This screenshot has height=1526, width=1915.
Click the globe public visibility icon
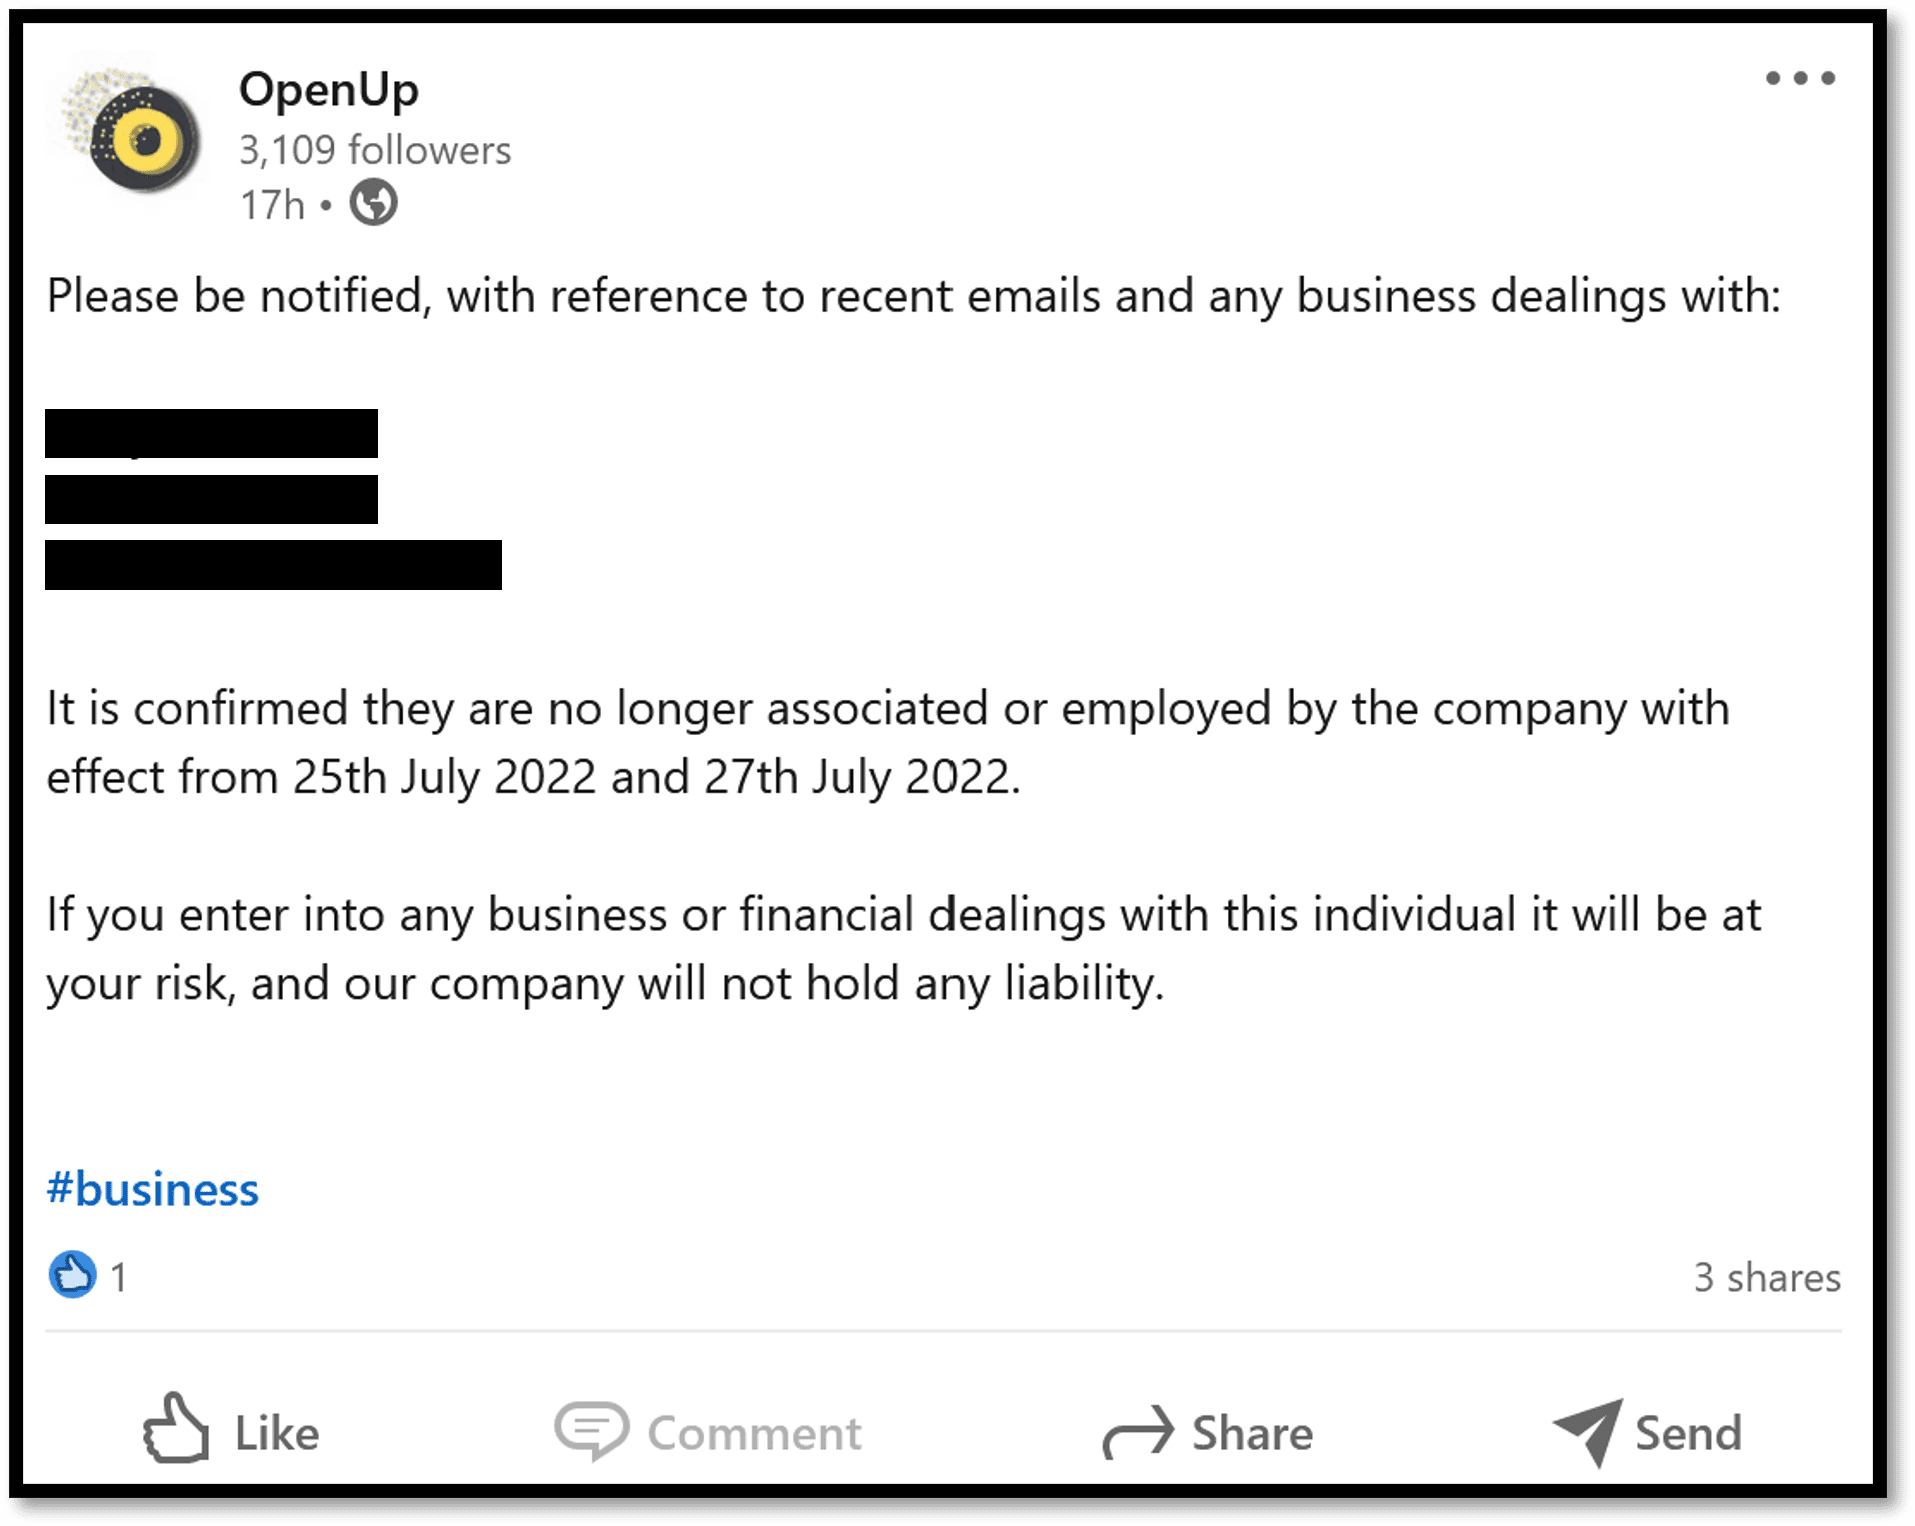(x=373, y=203)
